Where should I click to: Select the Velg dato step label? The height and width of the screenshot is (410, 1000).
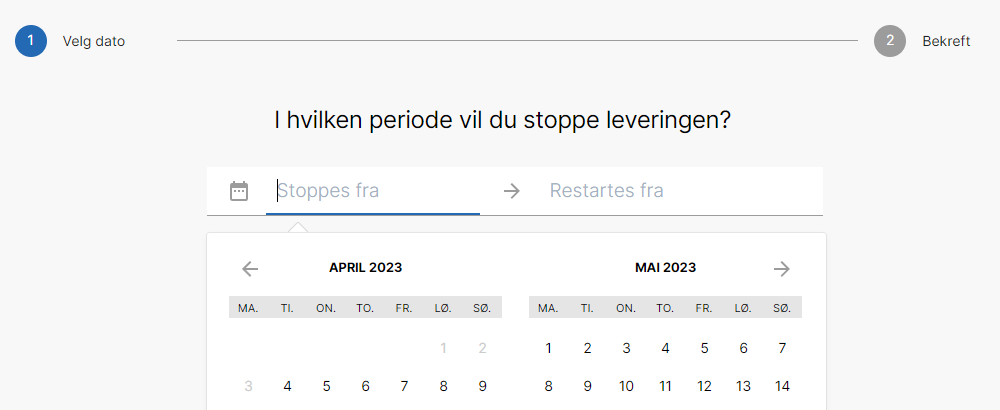point(94,41)
